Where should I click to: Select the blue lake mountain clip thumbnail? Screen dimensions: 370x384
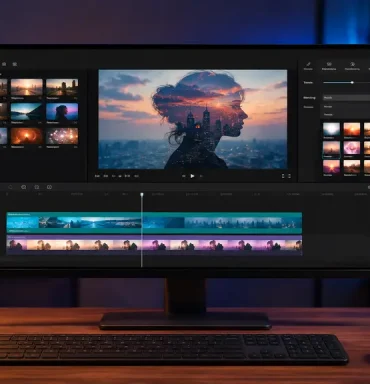click(27, 112)
